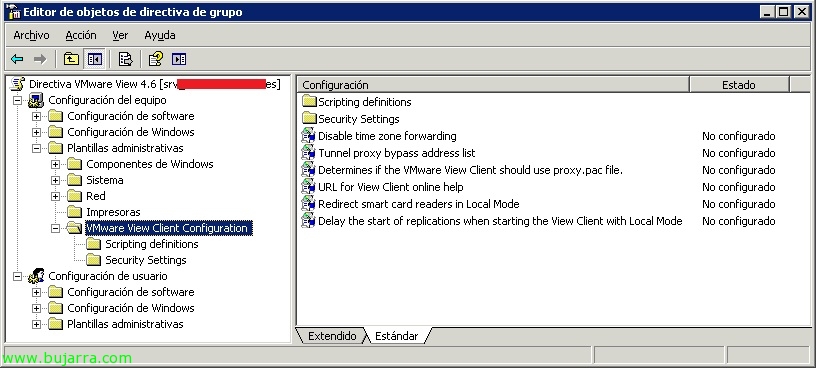The height and width of the screenshot is (368, 816).
Task: Open the Archivo menu
Action: (31, 35)
